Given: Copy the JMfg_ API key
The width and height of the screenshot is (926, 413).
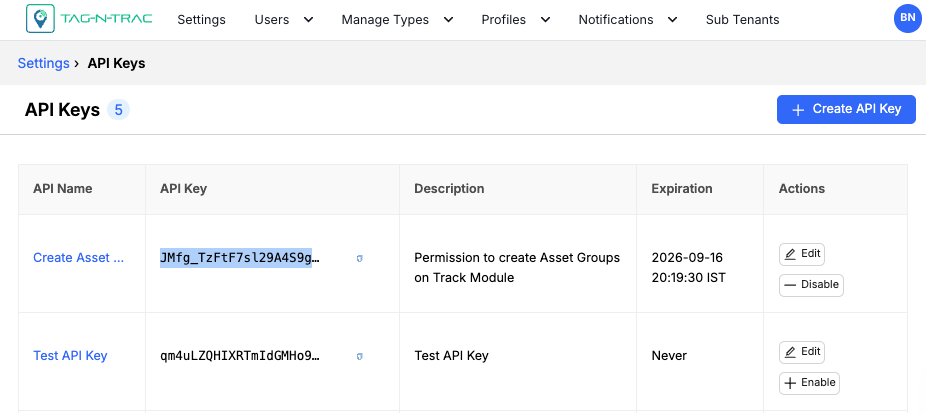Looking at the screenshot, I should 359,258.
